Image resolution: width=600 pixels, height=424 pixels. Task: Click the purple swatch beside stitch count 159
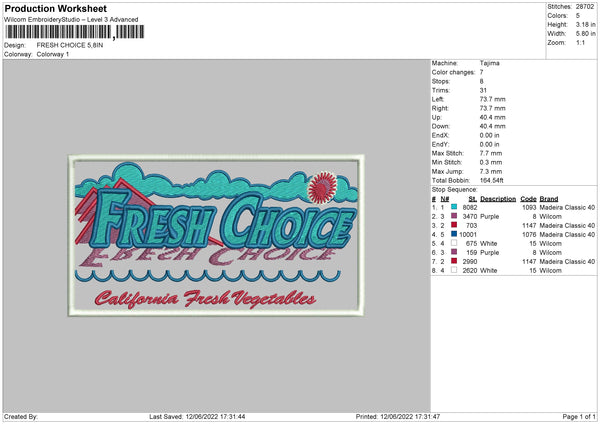pyautogui.click(x=454, y=252)
